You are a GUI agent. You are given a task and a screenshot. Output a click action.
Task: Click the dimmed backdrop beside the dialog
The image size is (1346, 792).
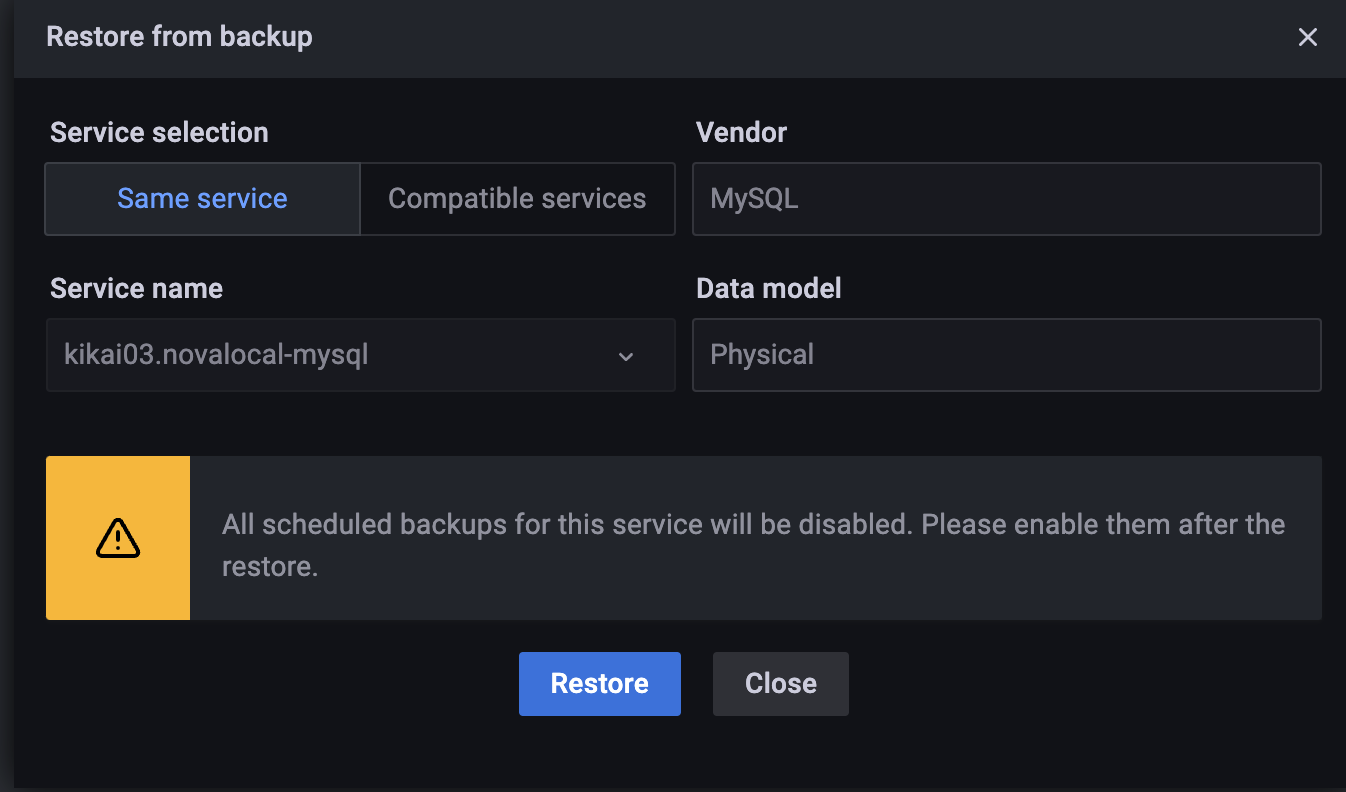click(x=6, y=400)
